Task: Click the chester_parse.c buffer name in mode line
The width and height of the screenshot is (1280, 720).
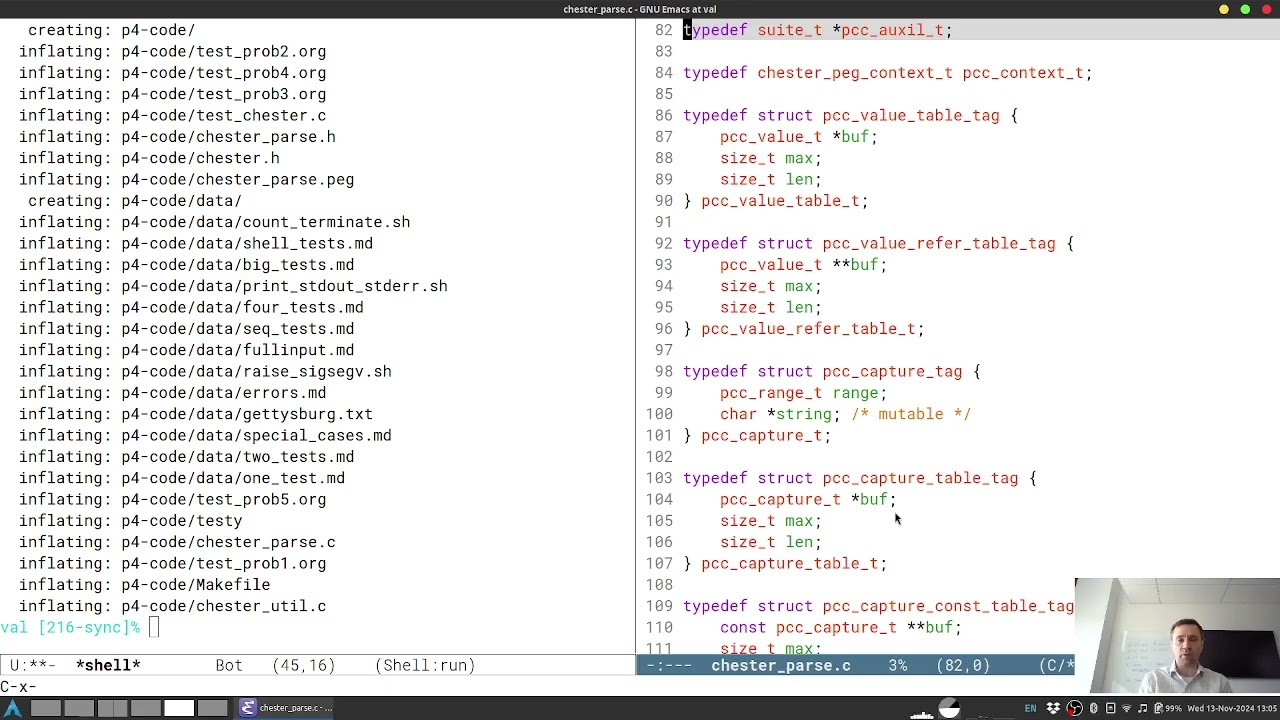Action: click(781, 665)
